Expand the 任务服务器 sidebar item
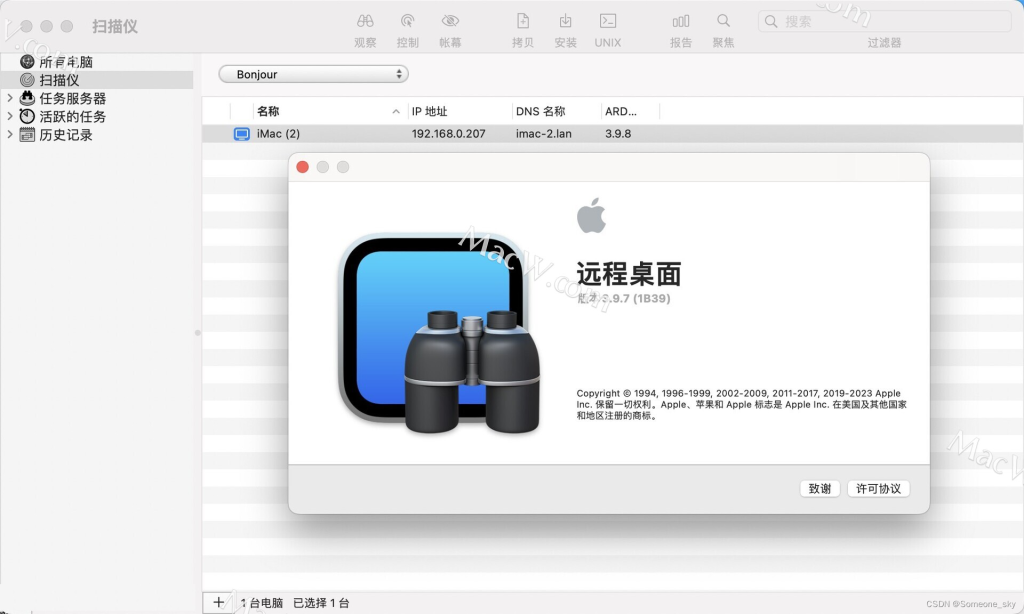1024x614 pixels. (10, 98)
